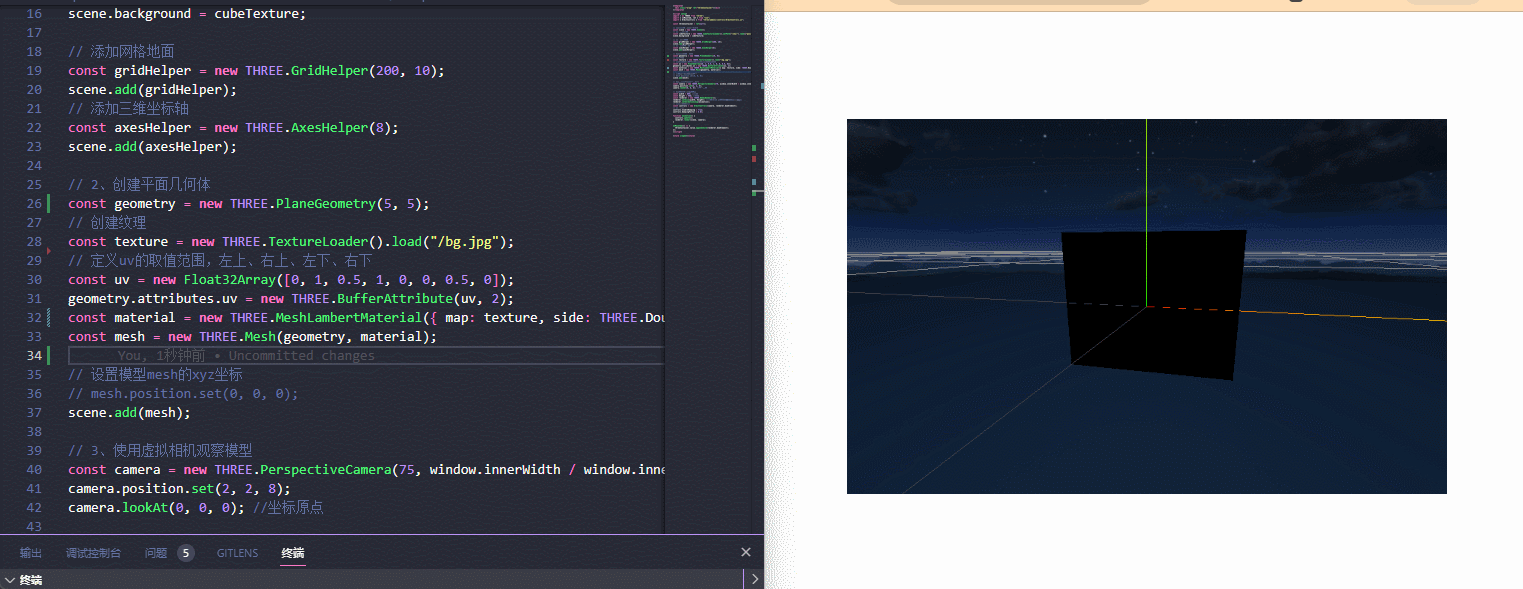
Task: Click line number 34 in the gutter
Action: click(34, 355)
